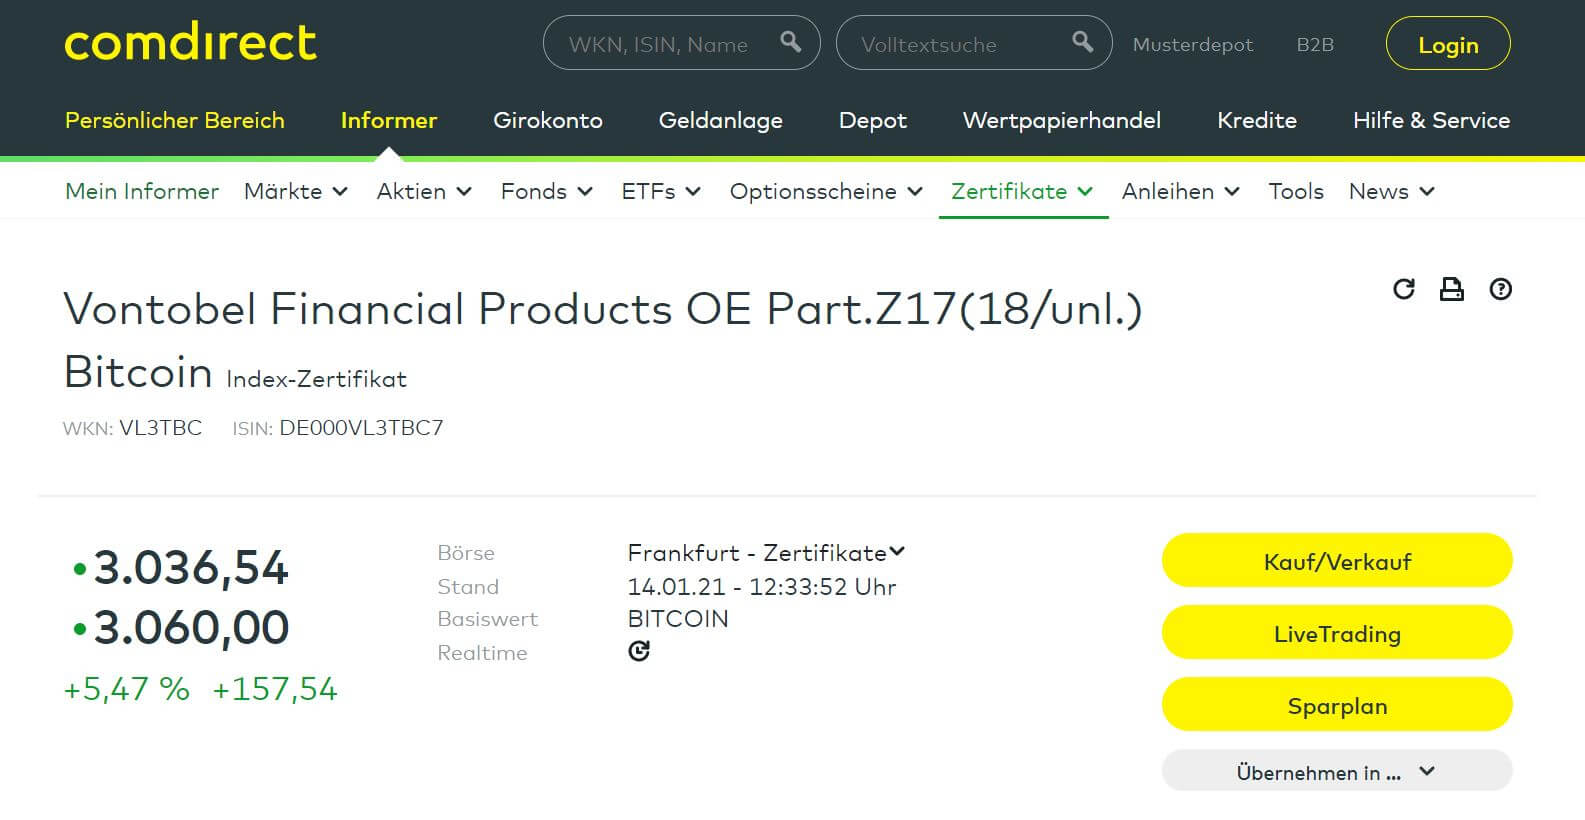Click the Kauf/Verkauf button
The image size is (1585, 820).
coord(1337,561)
